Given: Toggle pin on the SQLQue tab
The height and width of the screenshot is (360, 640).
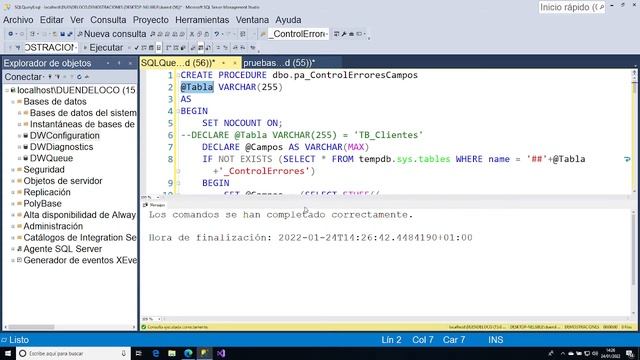Looking at the screenshot, I should point(223,63).
